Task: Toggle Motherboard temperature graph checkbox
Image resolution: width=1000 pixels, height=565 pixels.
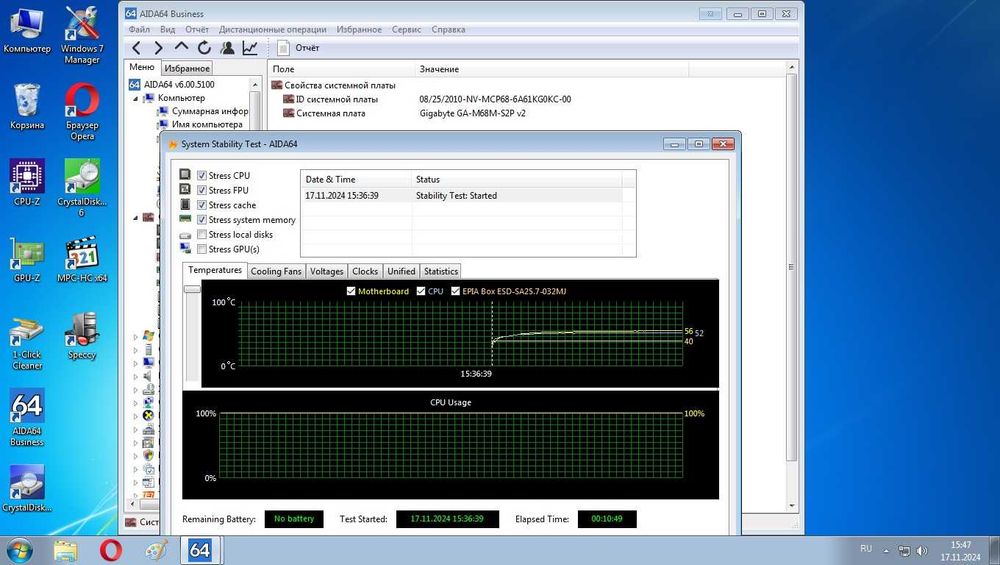Action: tap(351, 291)
